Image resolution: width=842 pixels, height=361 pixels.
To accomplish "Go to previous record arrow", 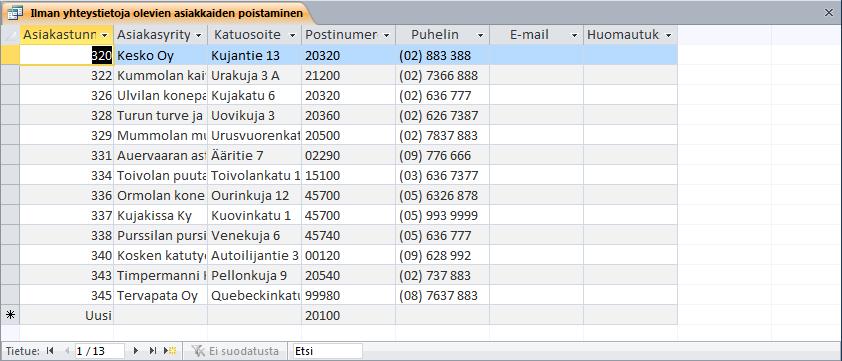I will pyautogui.click(x=67, y=351).
